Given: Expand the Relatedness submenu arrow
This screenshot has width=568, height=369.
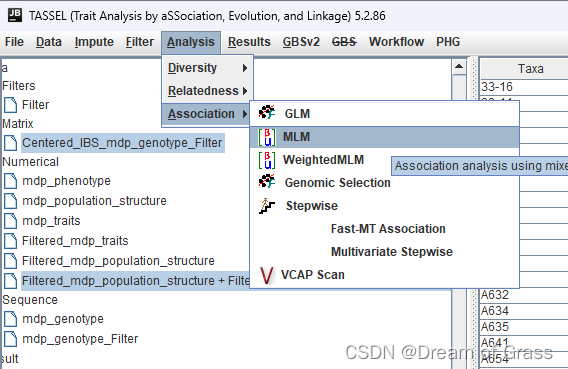Looking at the screenshot, I should pyautogui.click(x=245, y=91).
